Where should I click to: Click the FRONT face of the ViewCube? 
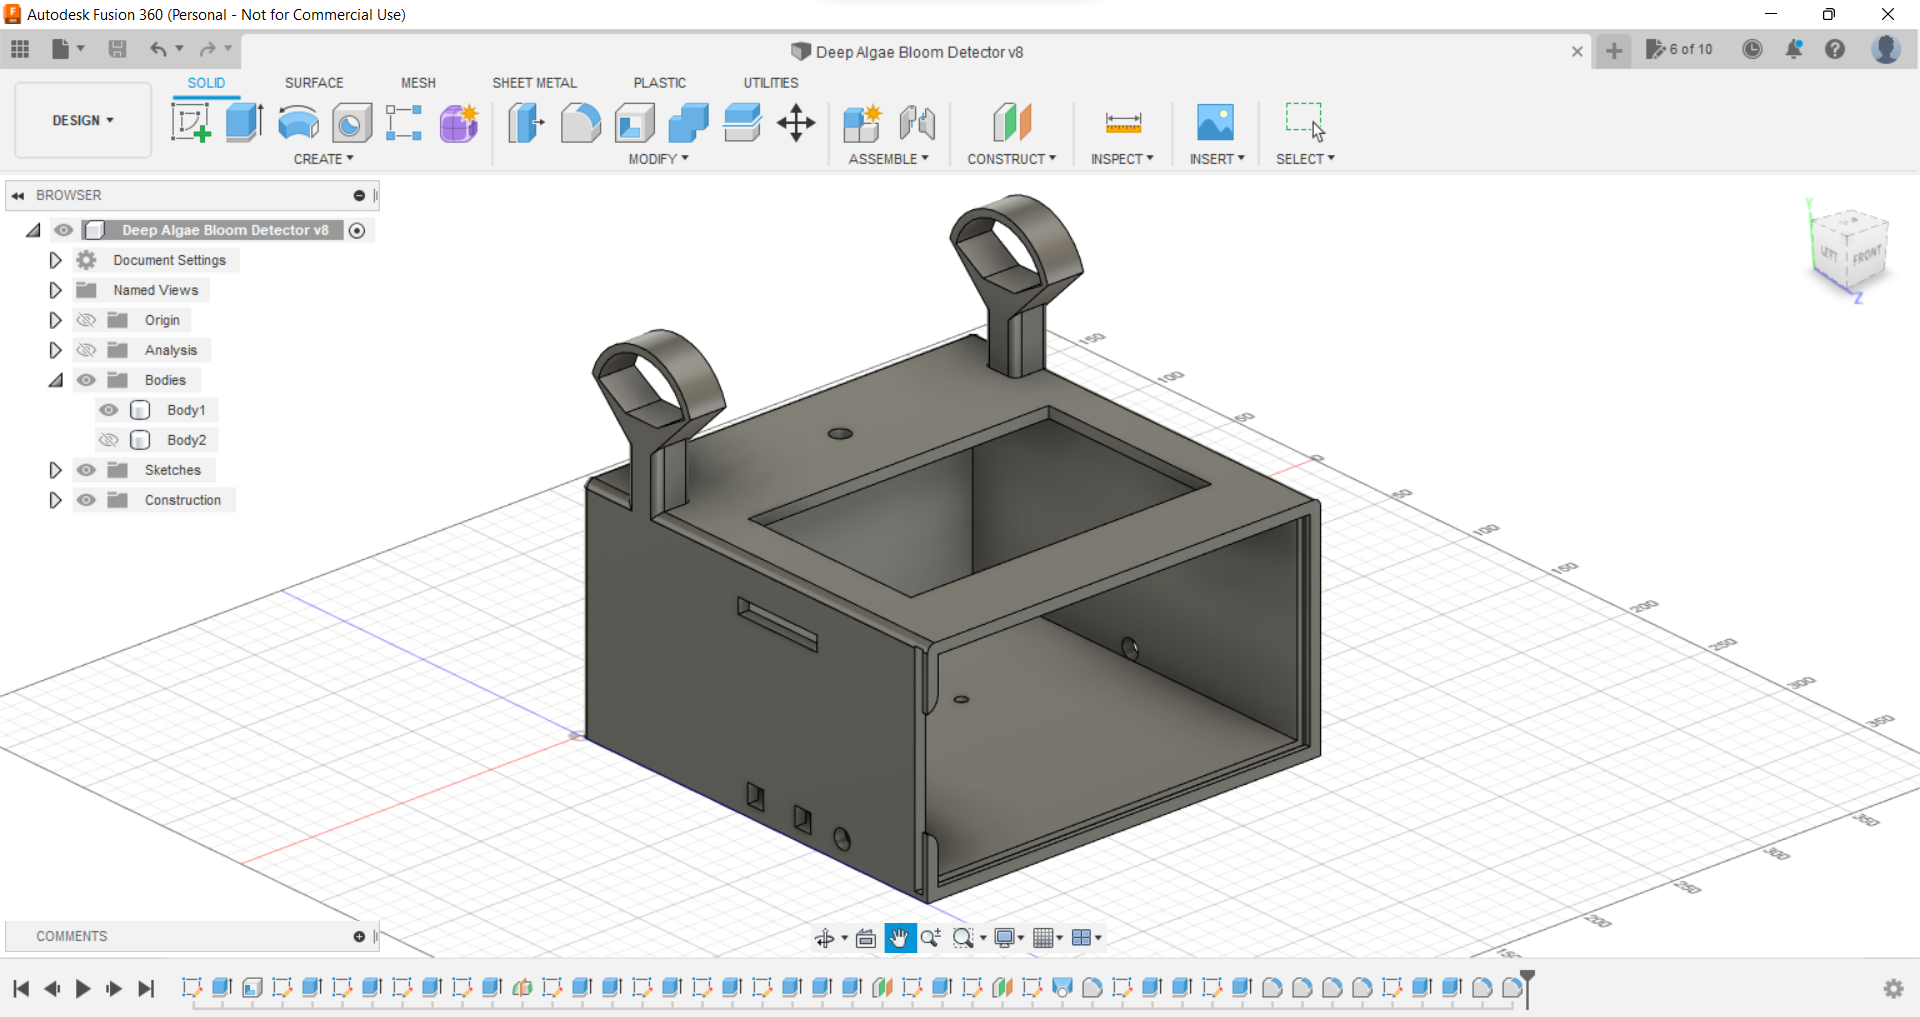coord(1865,256)
